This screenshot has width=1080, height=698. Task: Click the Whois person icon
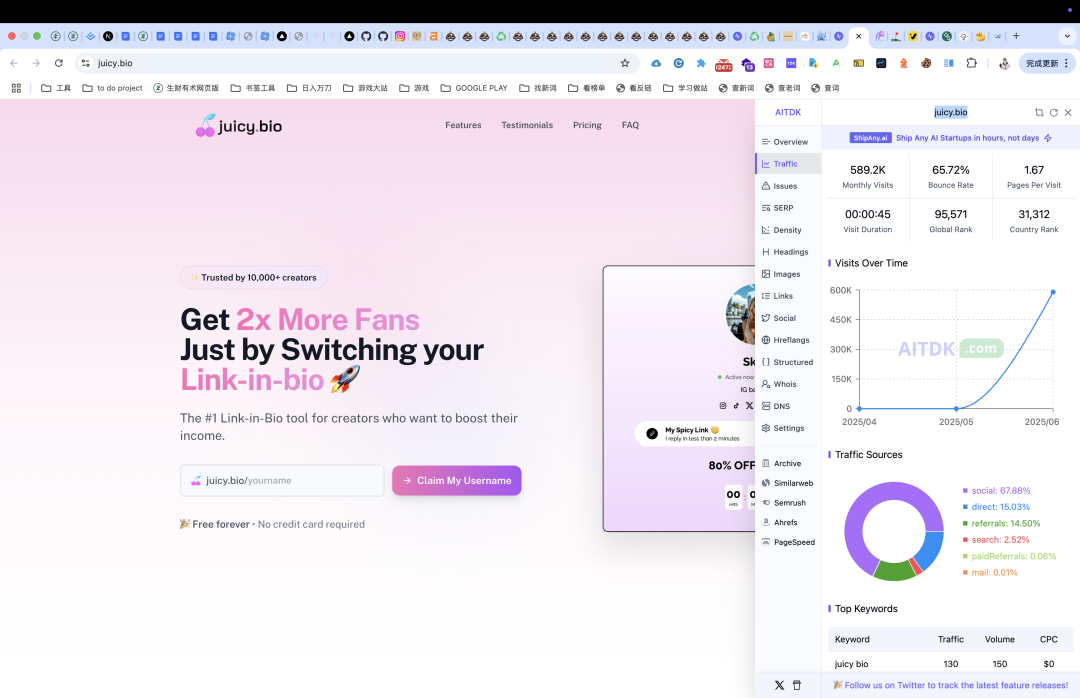766,384
